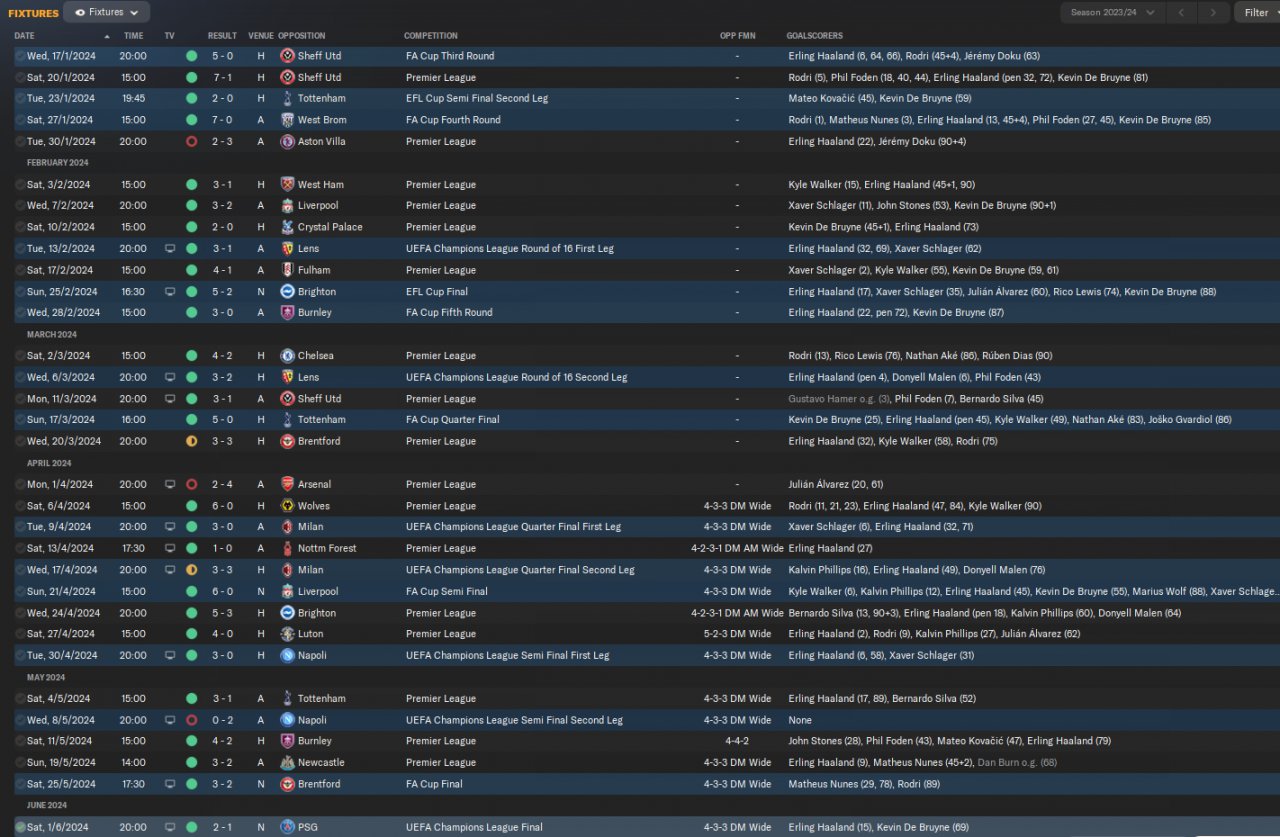Click the tick icon beside Sat, 1/6/2024

[20, 827]
